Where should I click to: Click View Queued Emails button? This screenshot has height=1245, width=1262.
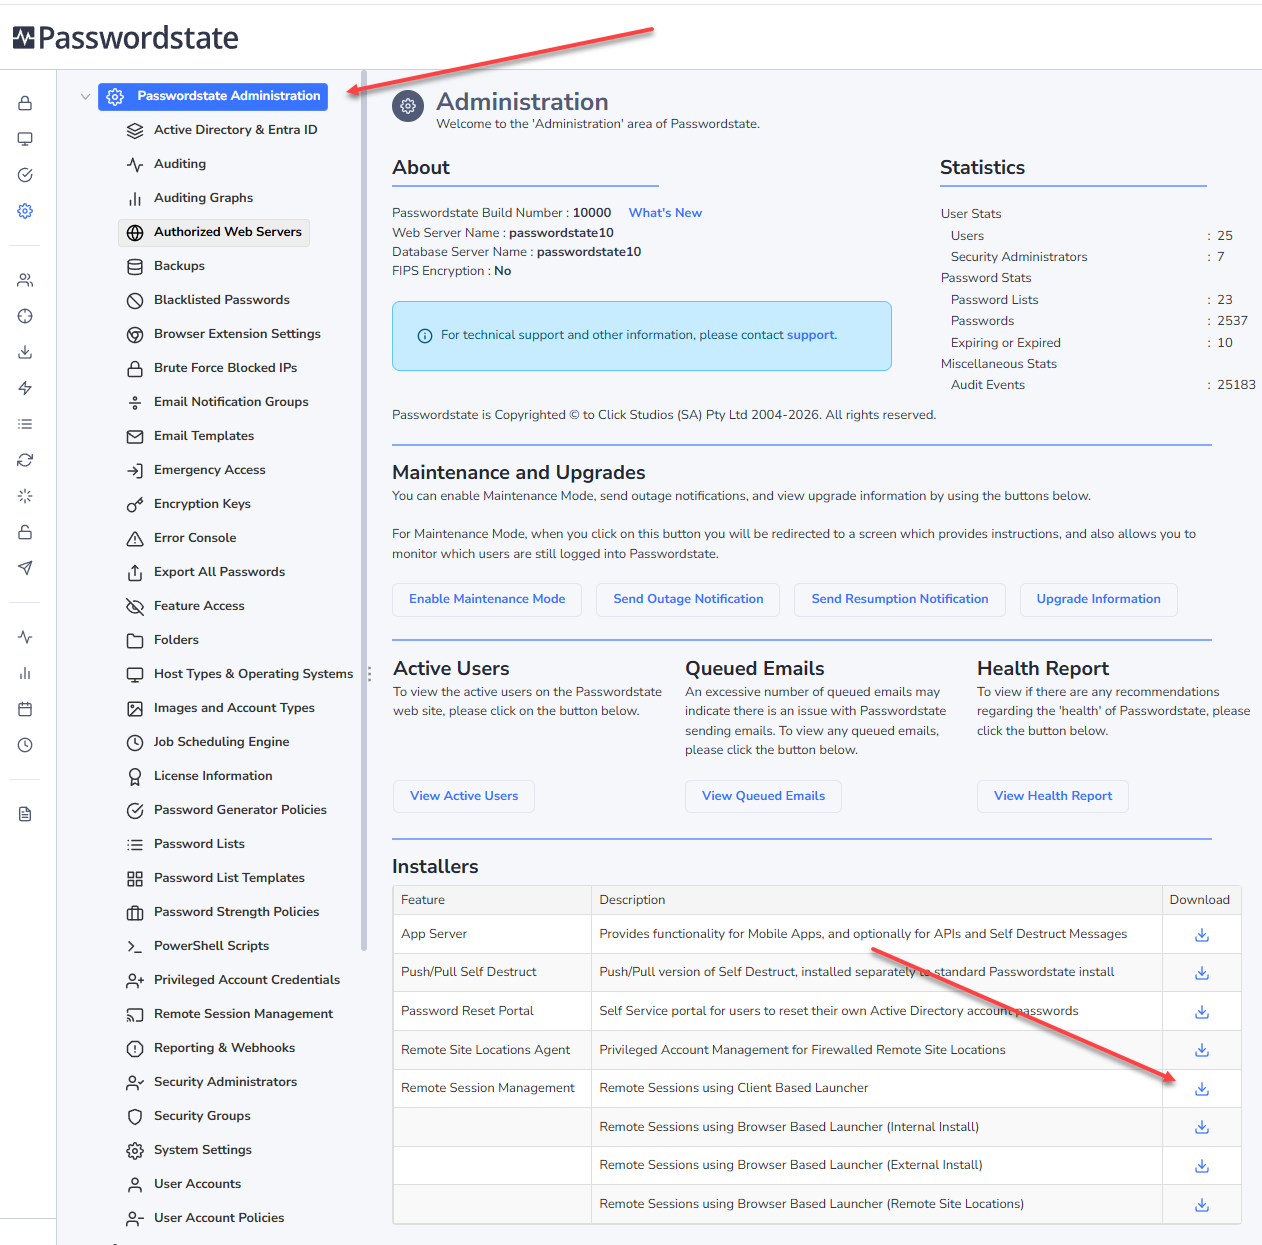(763, 796)
